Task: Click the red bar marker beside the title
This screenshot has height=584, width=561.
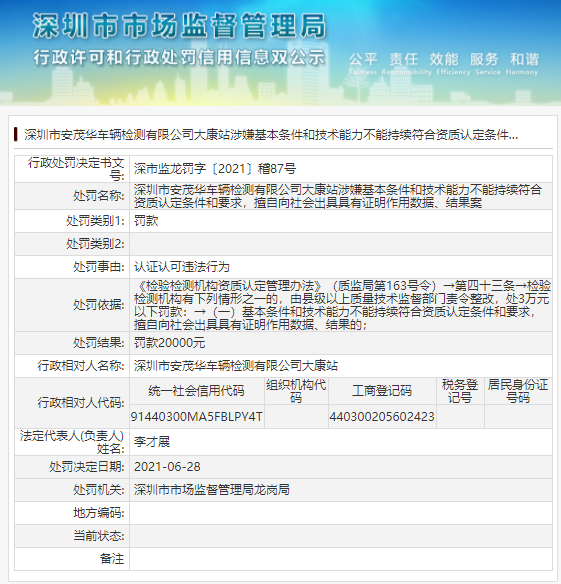Action: pyautogui.click(x=16, y=134)
